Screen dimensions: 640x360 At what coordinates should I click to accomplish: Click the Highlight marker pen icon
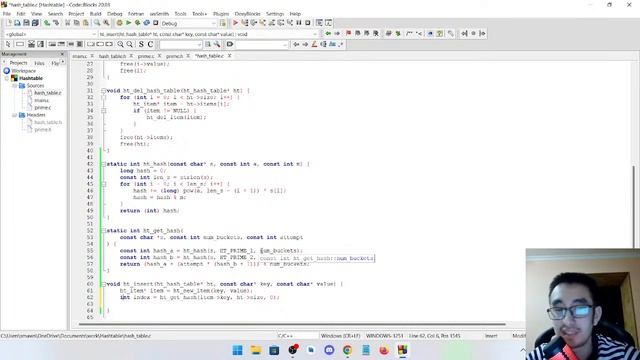(314, 44)
